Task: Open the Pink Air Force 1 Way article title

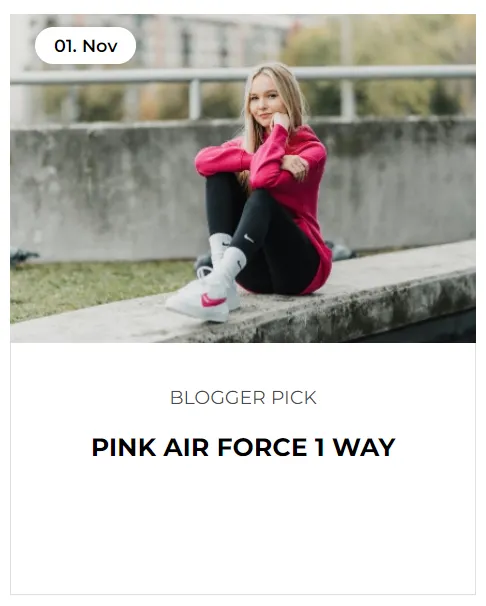Action: coord(243,448)
